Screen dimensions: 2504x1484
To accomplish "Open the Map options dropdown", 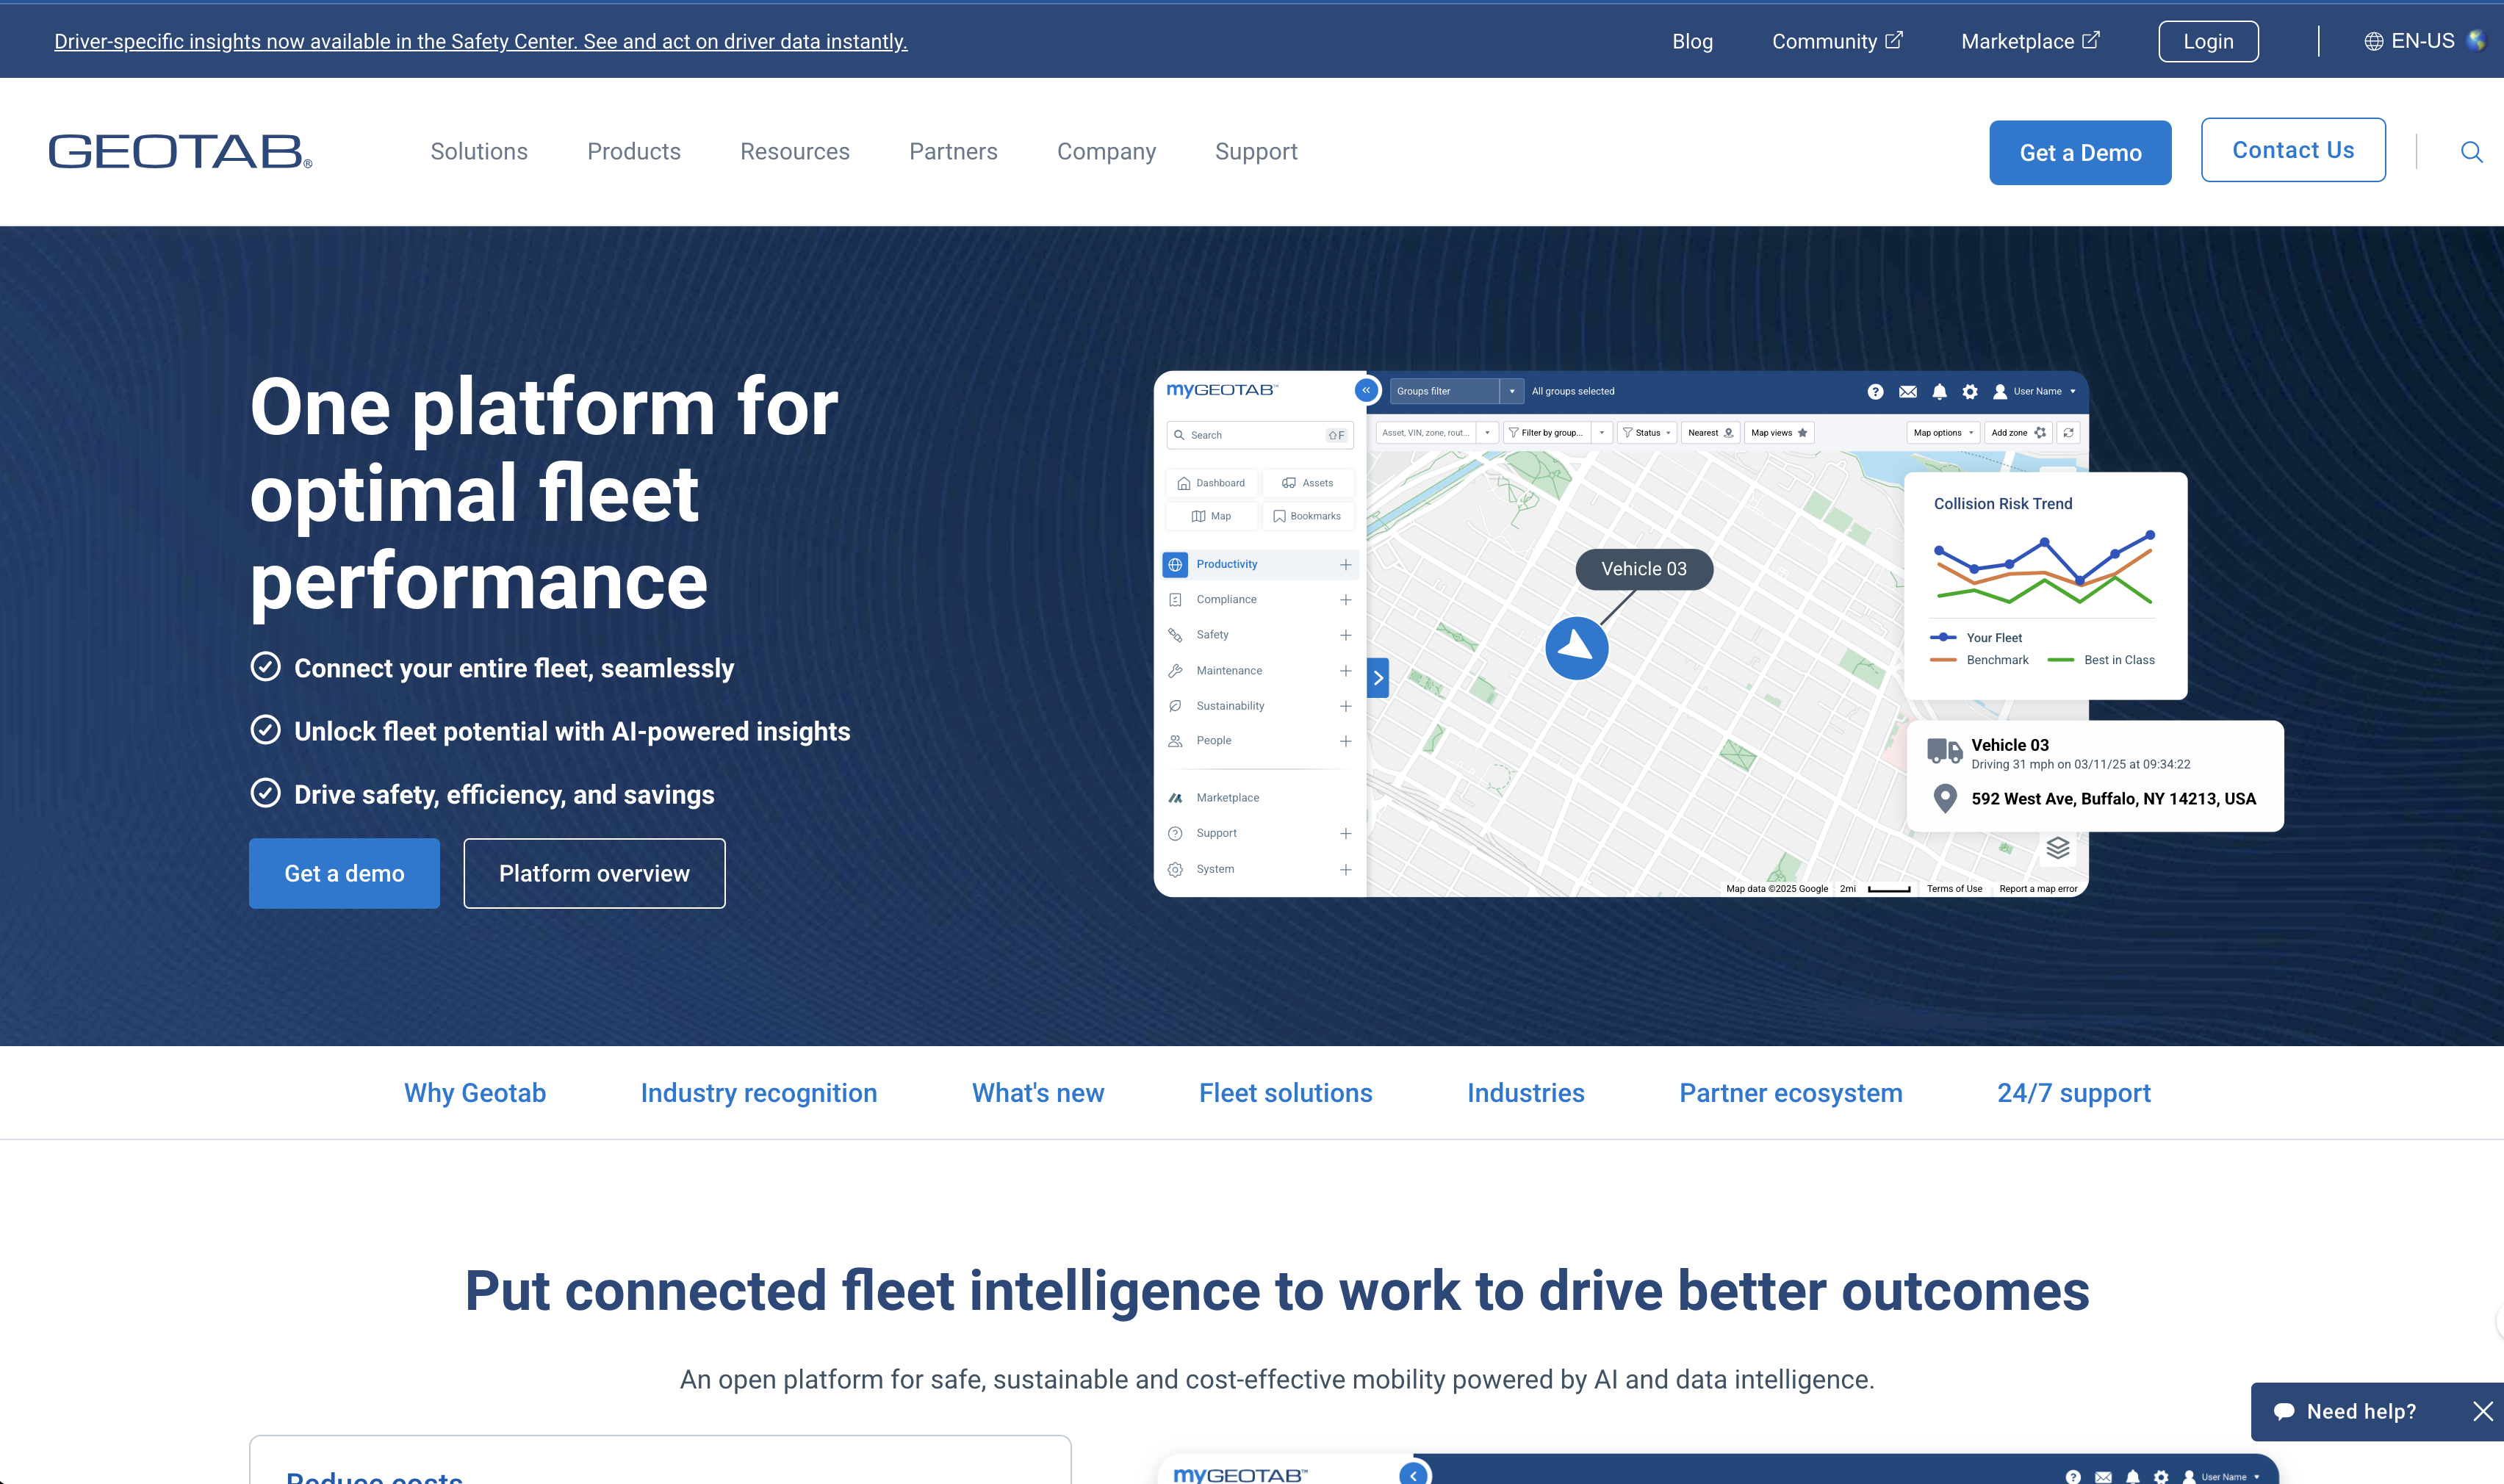I will [1941, 432].
